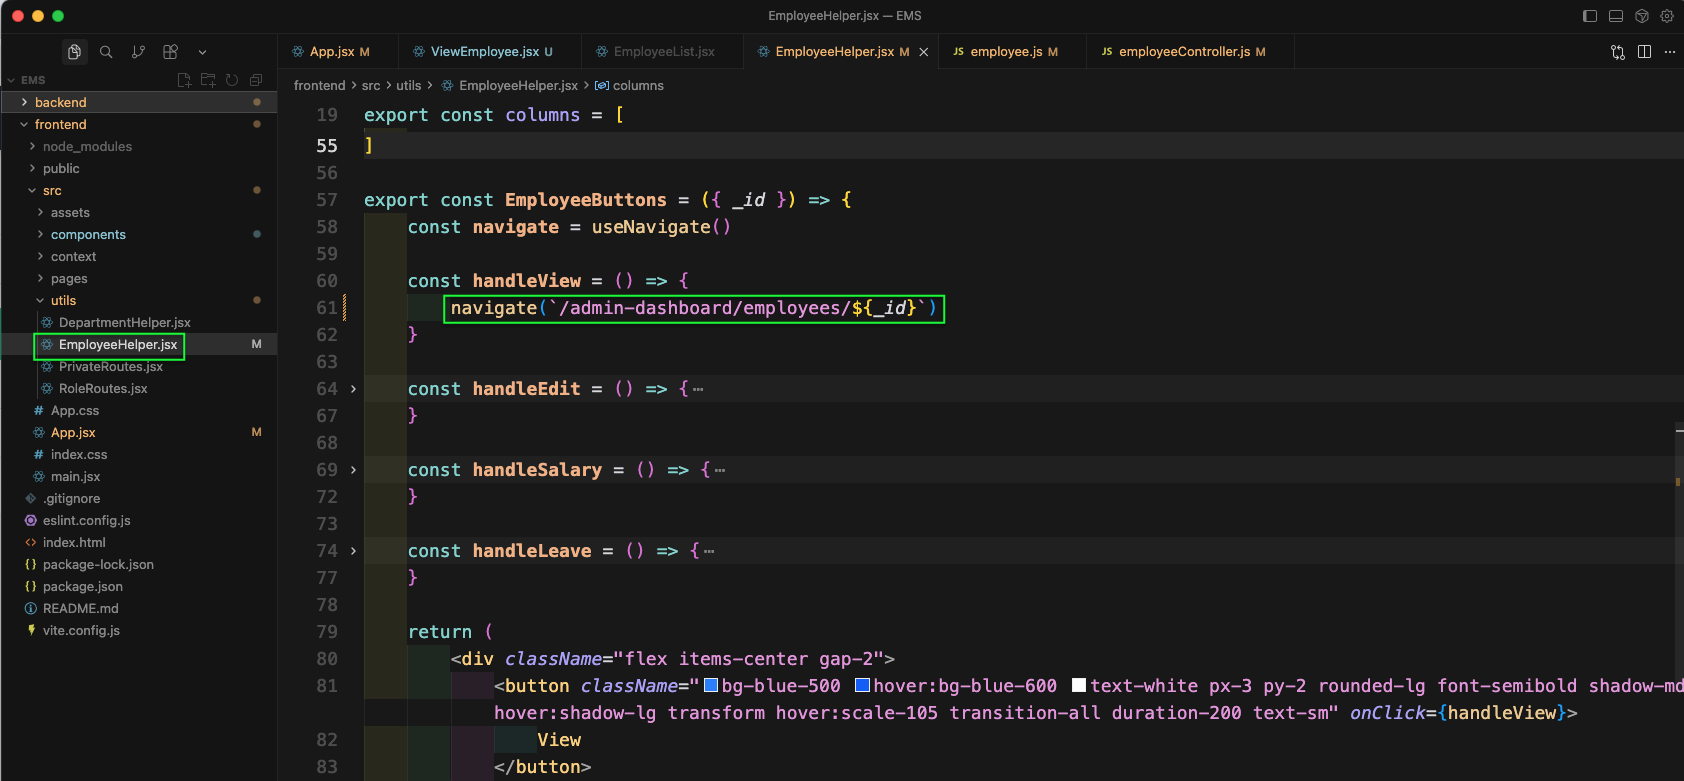The image size is (1684, 781).
Task: Open editor More Actions ellipsis
Action: [1670, 52]
